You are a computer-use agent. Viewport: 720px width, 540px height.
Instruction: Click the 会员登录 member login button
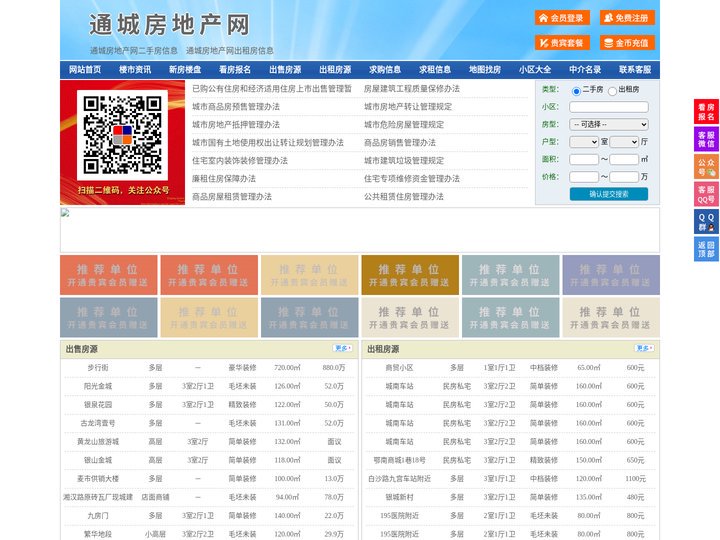pyautogui.click(x=562, y=18)
